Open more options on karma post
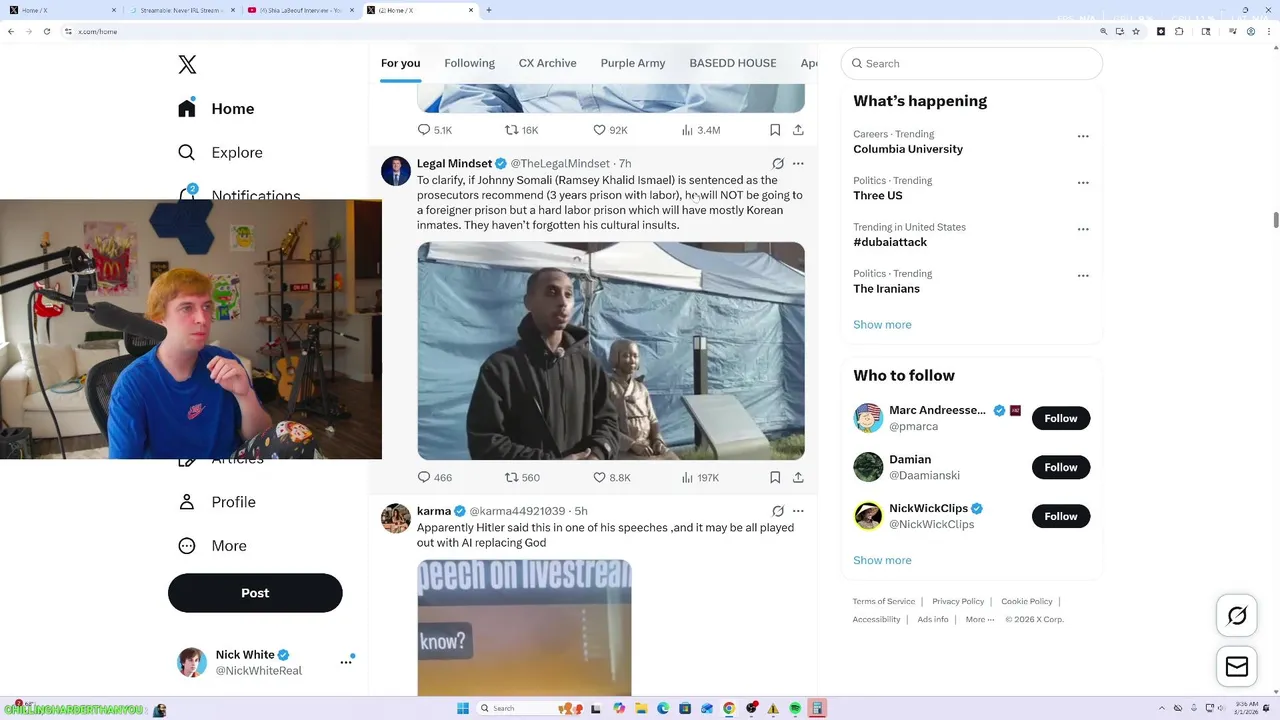1280x720 pixels. 798,511
